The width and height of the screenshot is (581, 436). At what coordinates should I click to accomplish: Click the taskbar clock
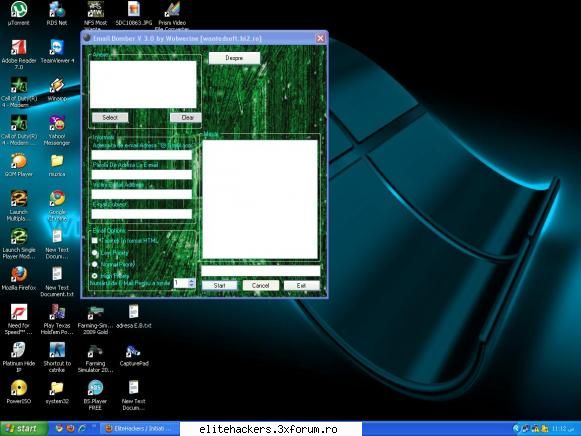[562, 429]
